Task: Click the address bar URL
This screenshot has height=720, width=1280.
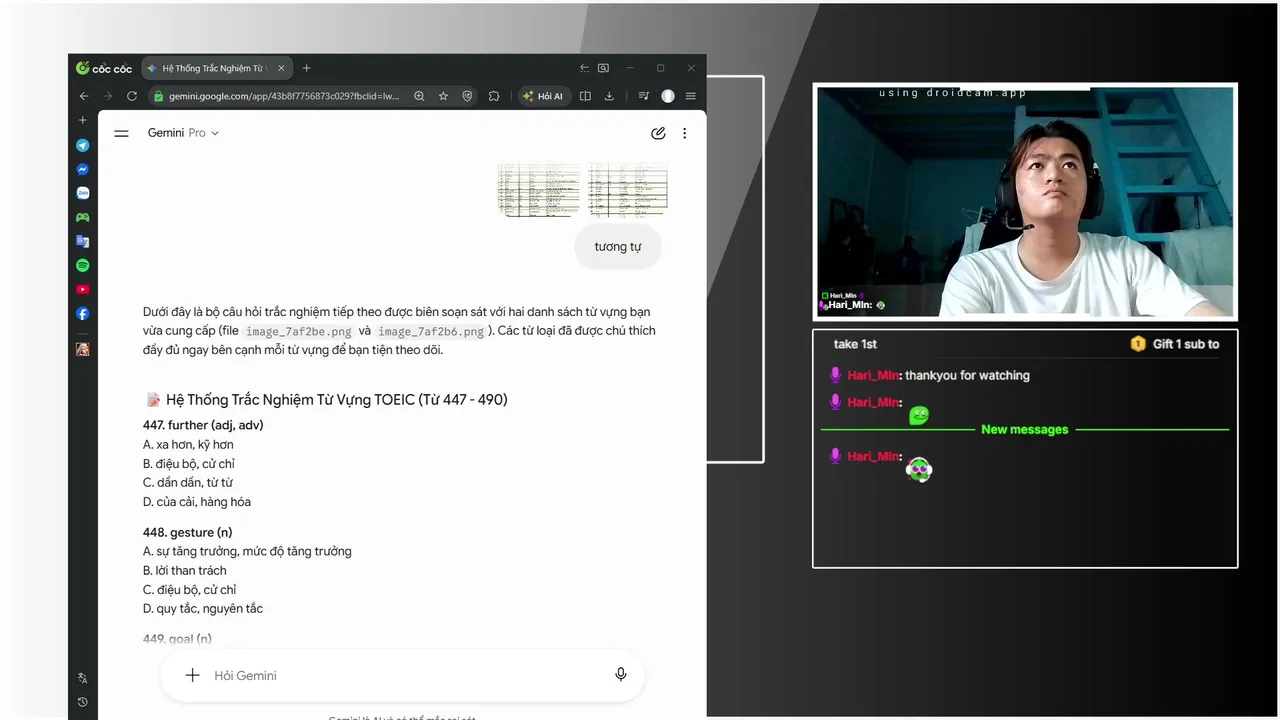Action: click(284, 96)
